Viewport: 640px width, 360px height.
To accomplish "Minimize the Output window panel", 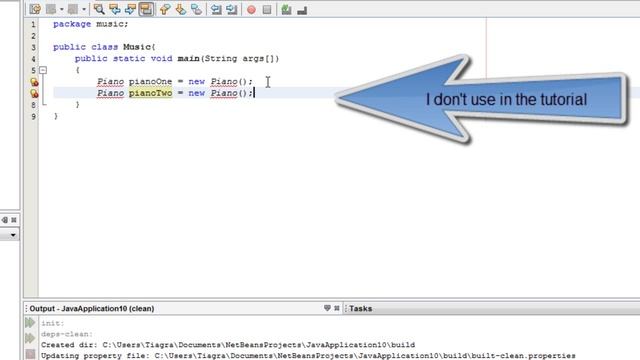I will coord(327,308).
